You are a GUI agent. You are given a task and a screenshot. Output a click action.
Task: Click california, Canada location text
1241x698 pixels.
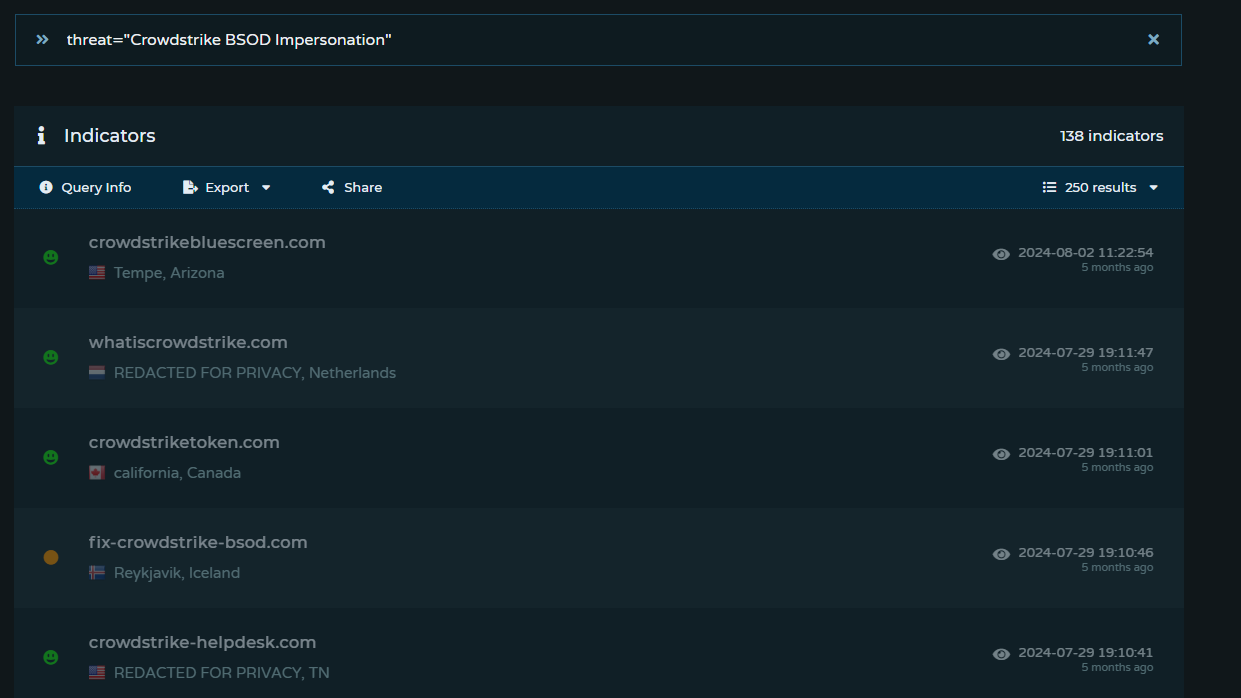(x=177, y=473)
